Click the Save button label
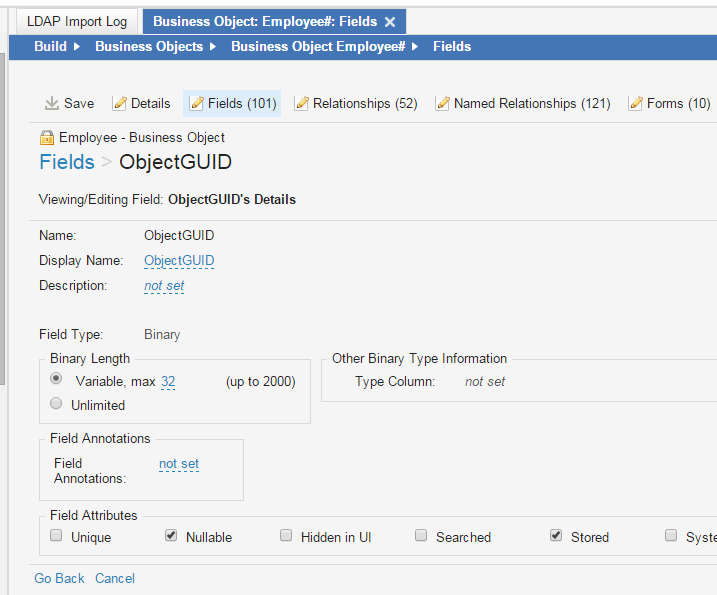This screenshot has width=717, height=595. [x=79, y=103]
